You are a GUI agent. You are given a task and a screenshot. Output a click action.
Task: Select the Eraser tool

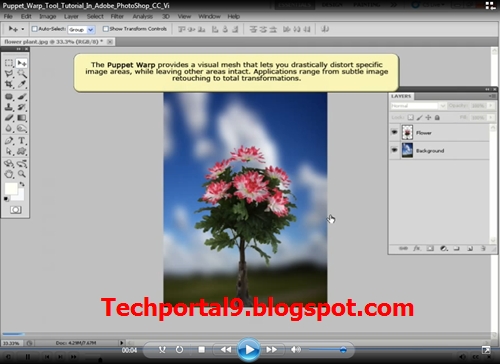click(x=9, y=118)
